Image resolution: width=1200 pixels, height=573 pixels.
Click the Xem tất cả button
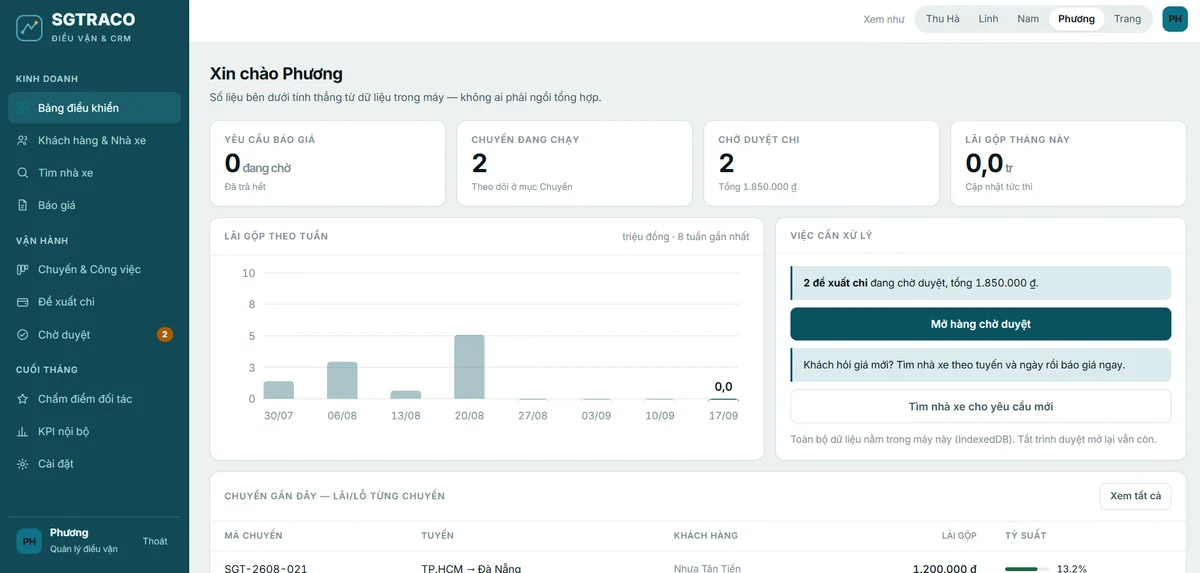1135,496
